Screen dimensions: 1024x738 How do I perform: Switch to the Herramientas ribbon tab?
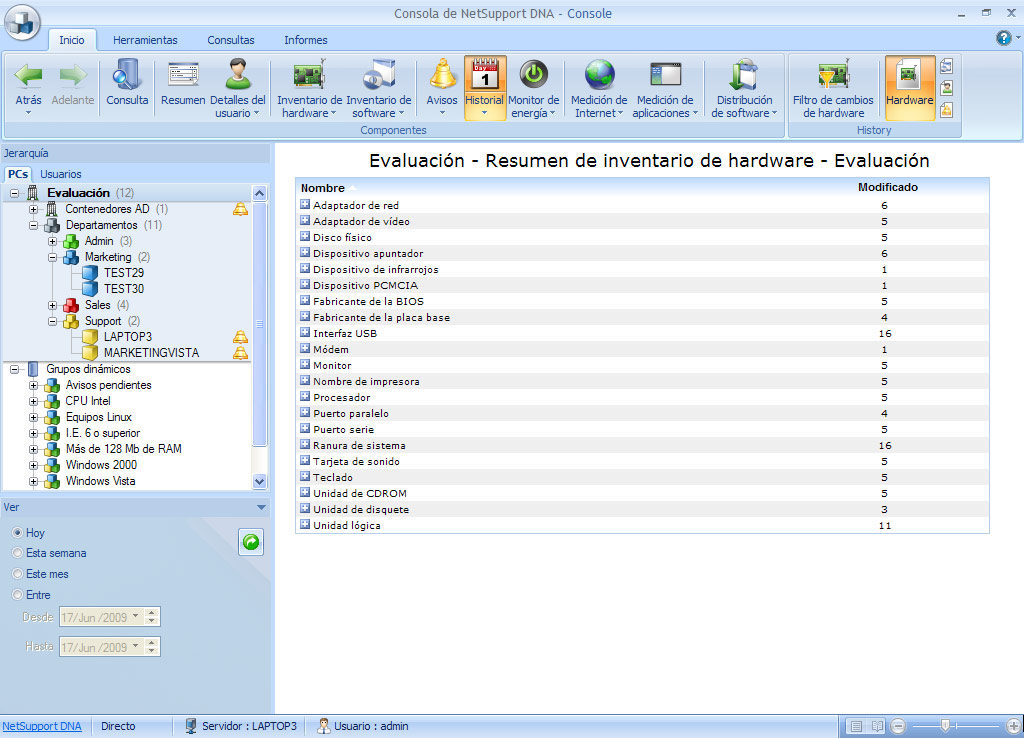145,40
